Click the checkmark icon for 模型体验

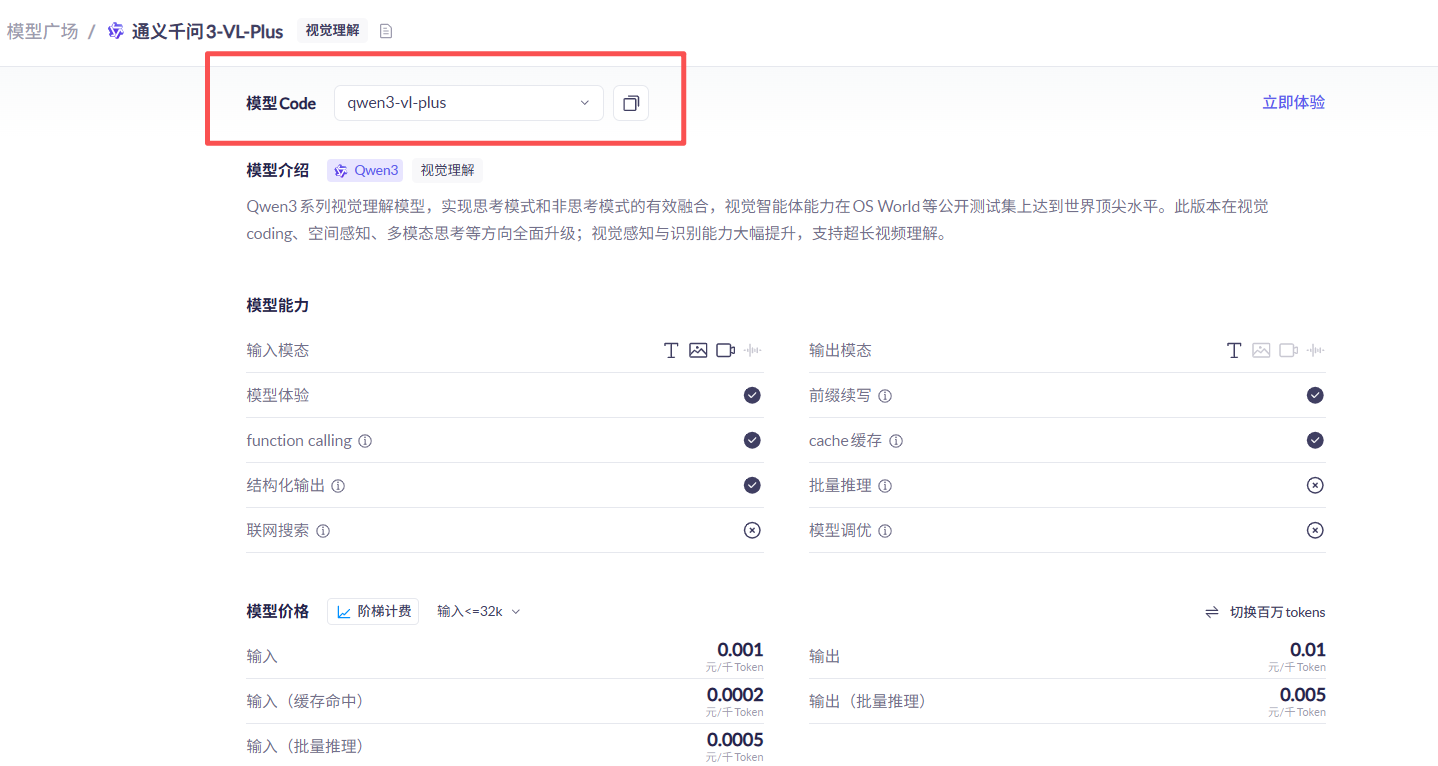point(752,395)
